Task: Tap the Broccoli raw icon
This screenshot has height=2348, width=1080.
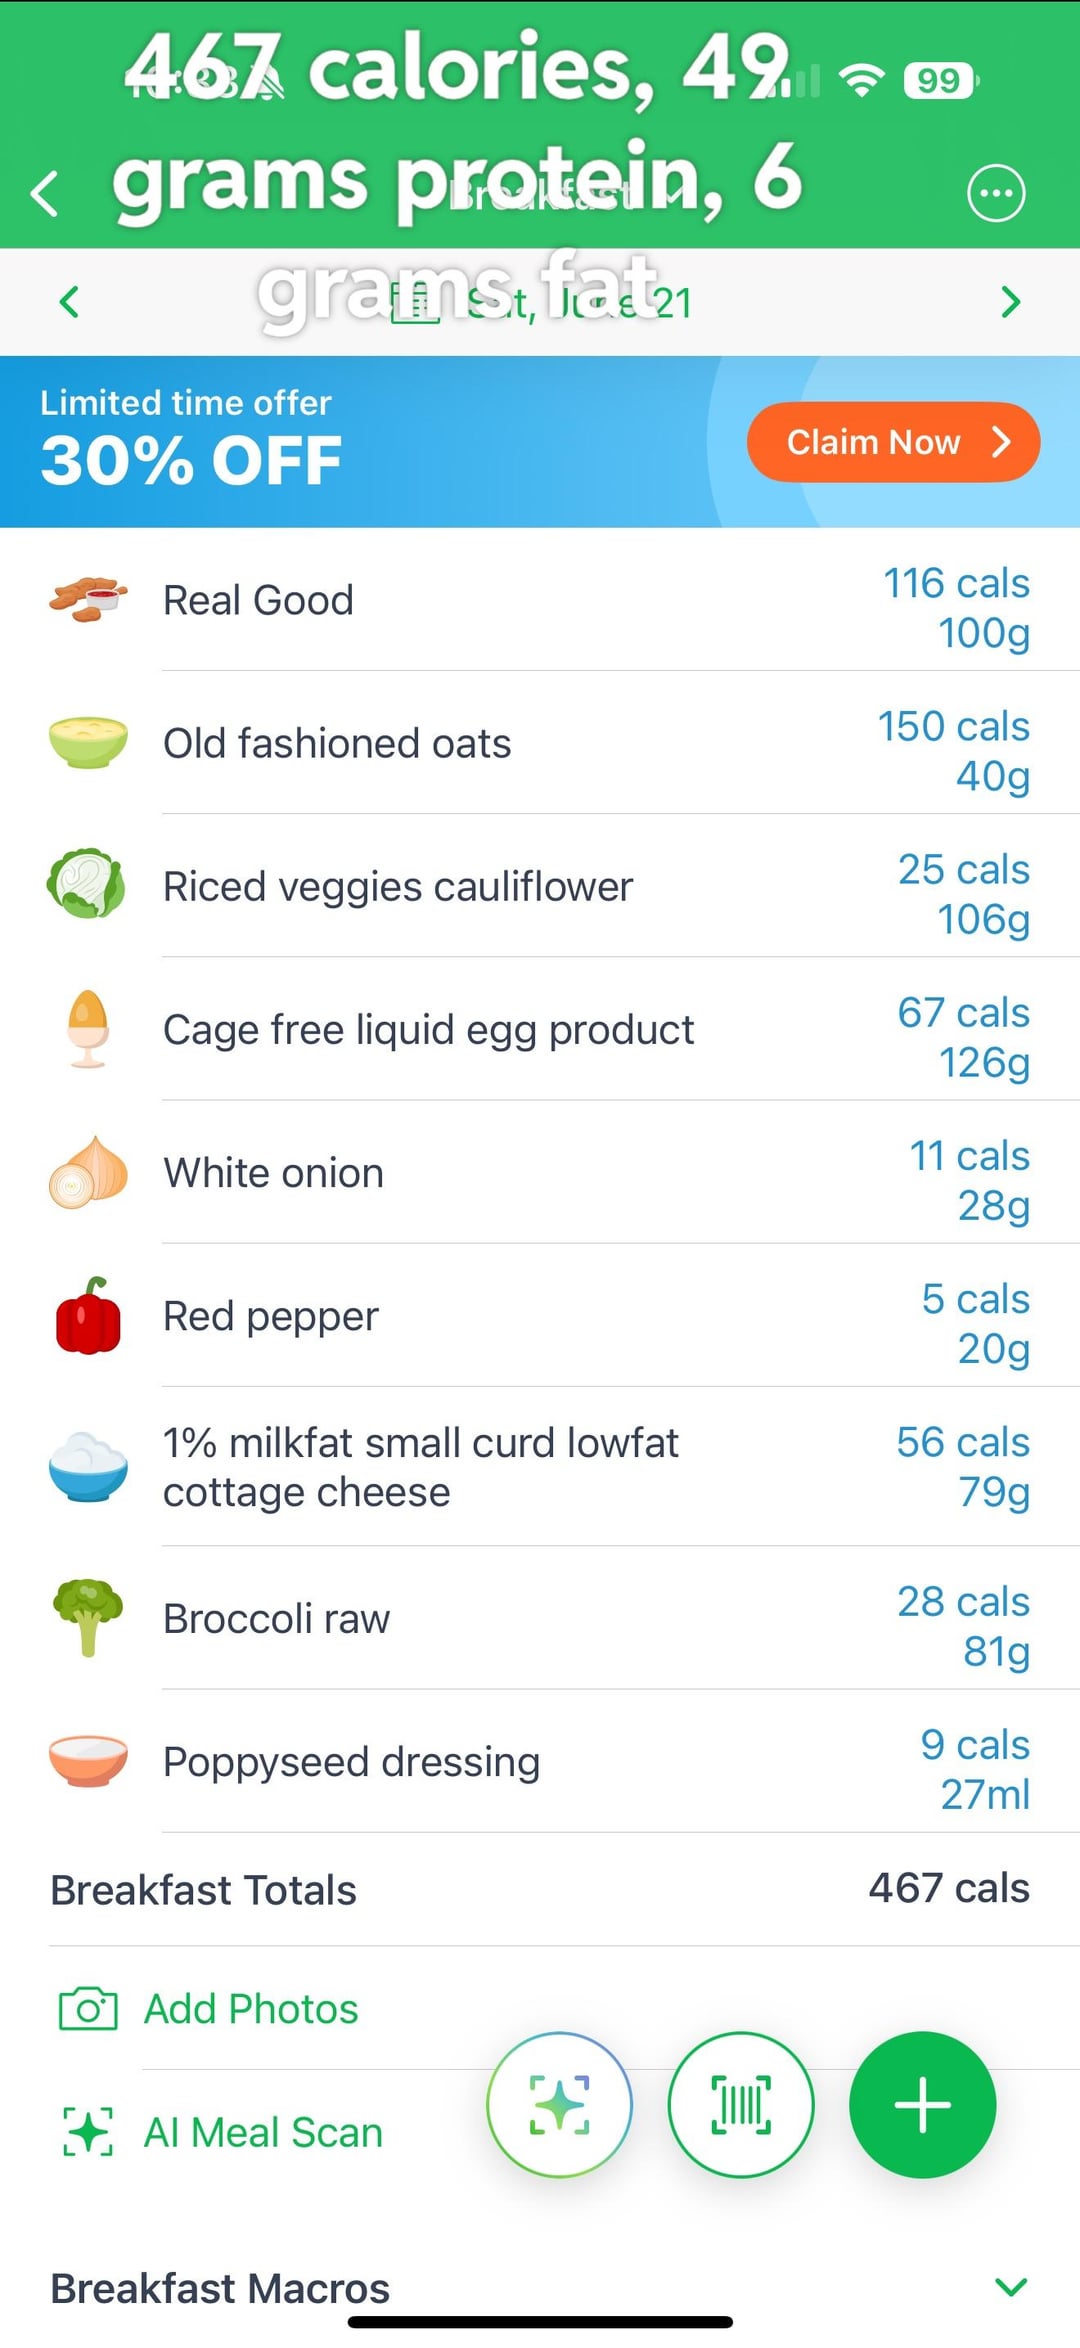Action: [88, 1617]
